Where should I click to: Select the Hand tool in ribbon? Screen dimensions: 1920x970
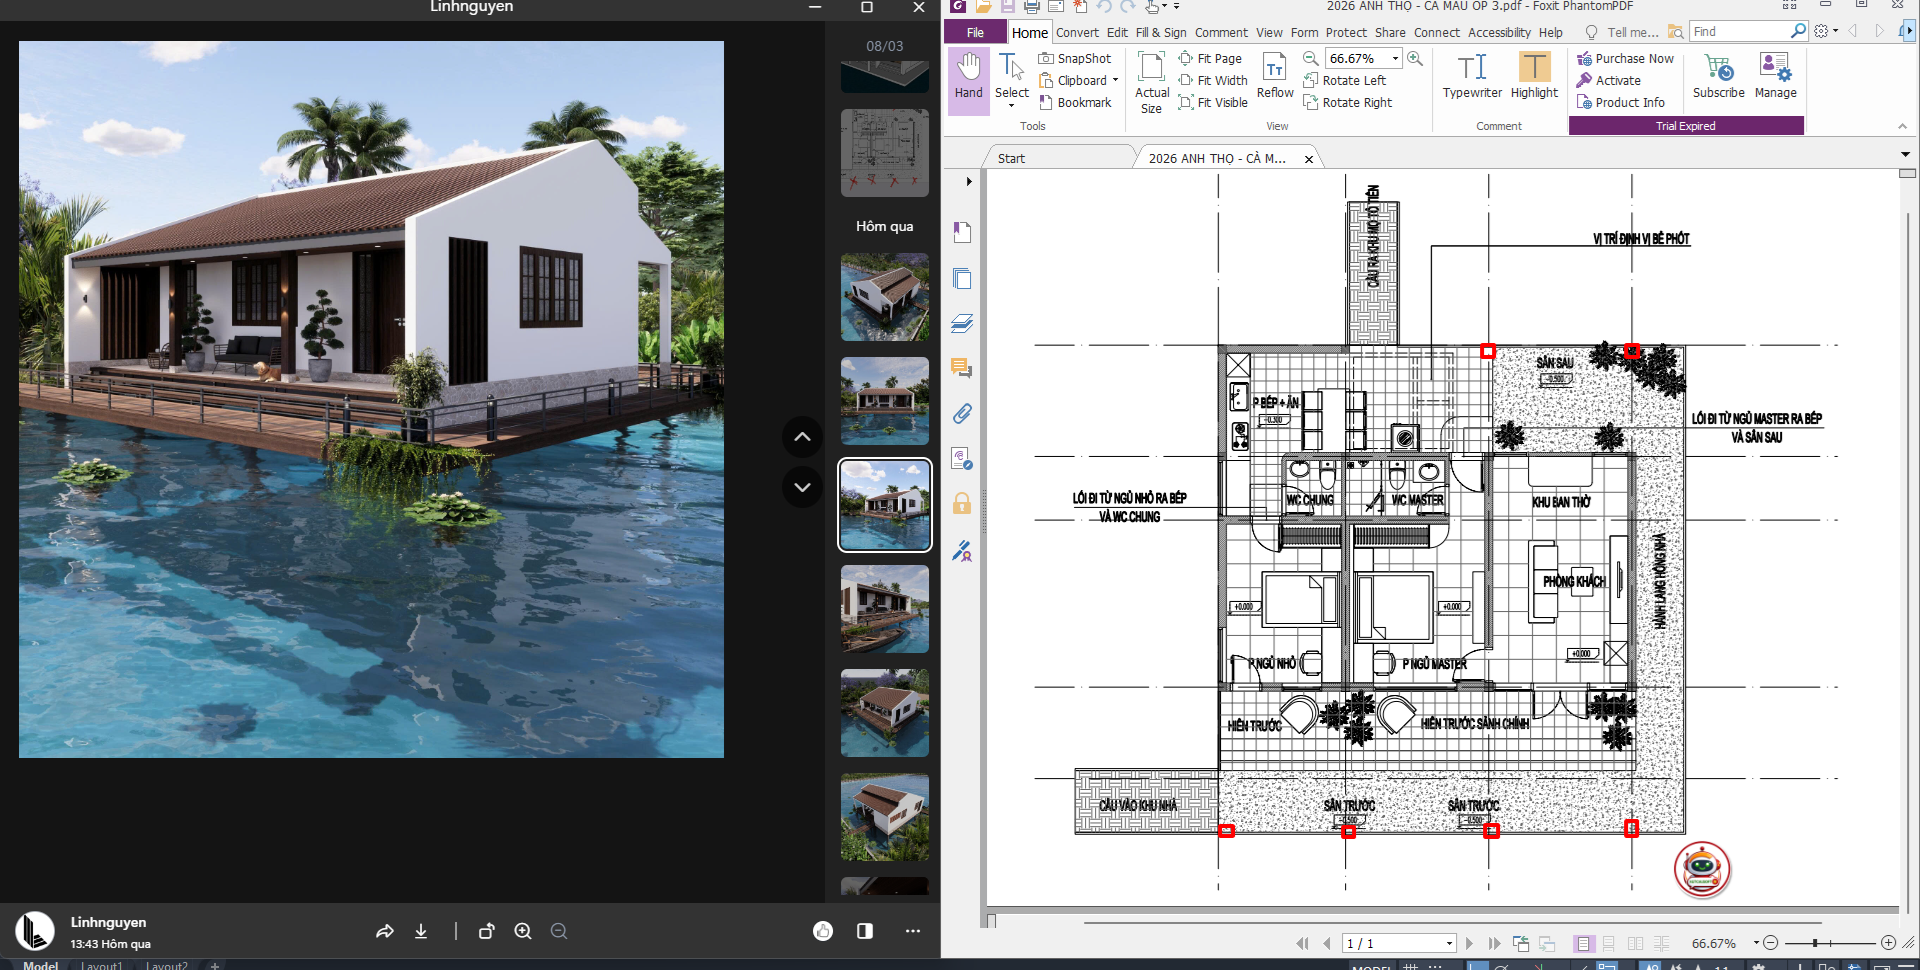click(968, 77)
